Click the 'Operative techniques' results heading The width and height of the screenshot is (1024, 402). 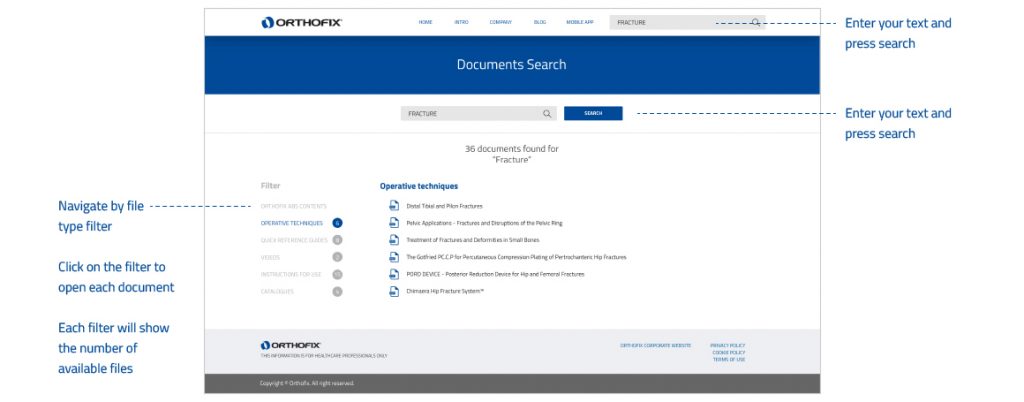point(419,186)
